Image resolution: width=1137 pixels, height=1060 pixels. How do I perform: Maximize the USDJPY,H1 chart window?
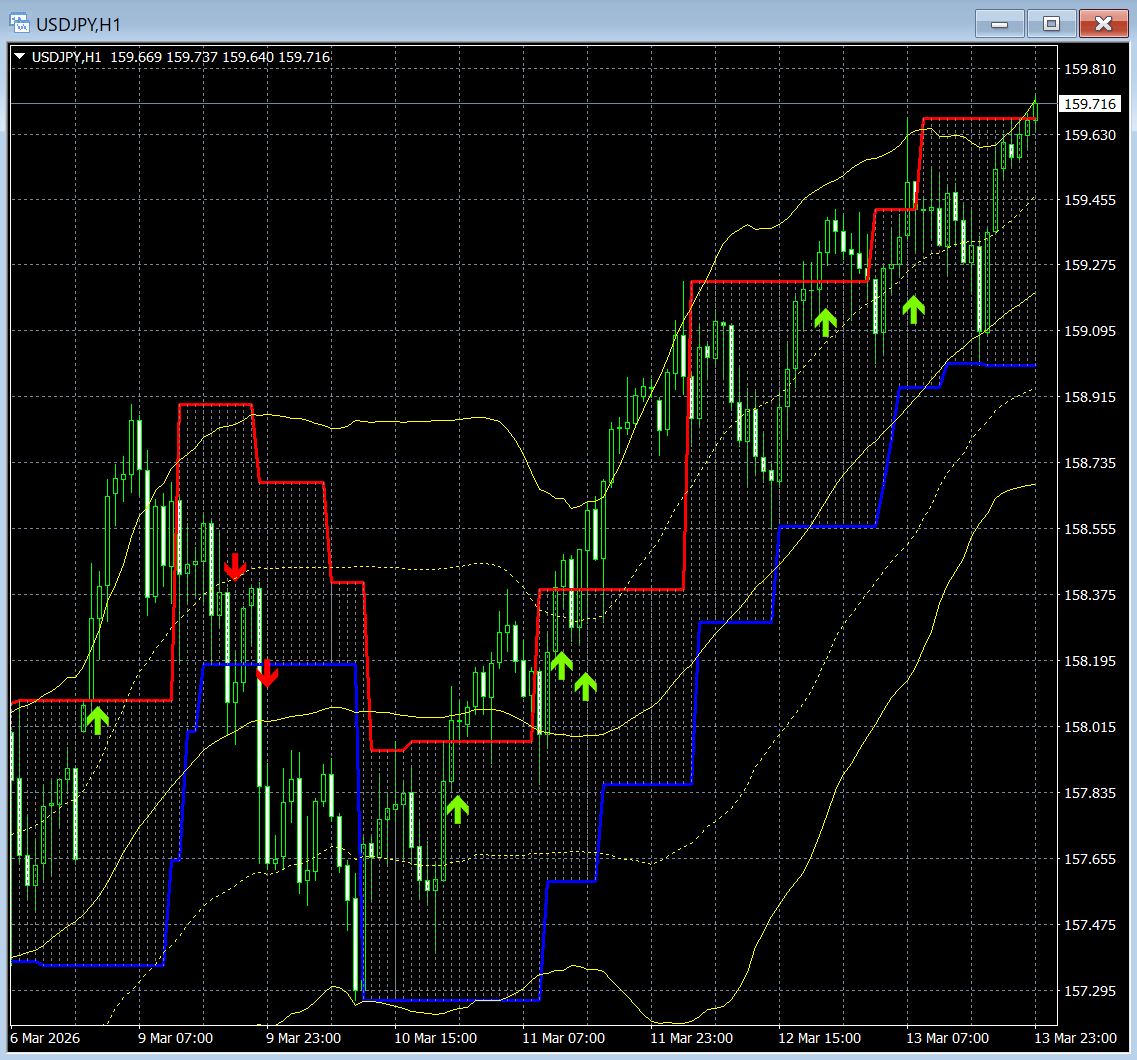(x=1051, y=23)
